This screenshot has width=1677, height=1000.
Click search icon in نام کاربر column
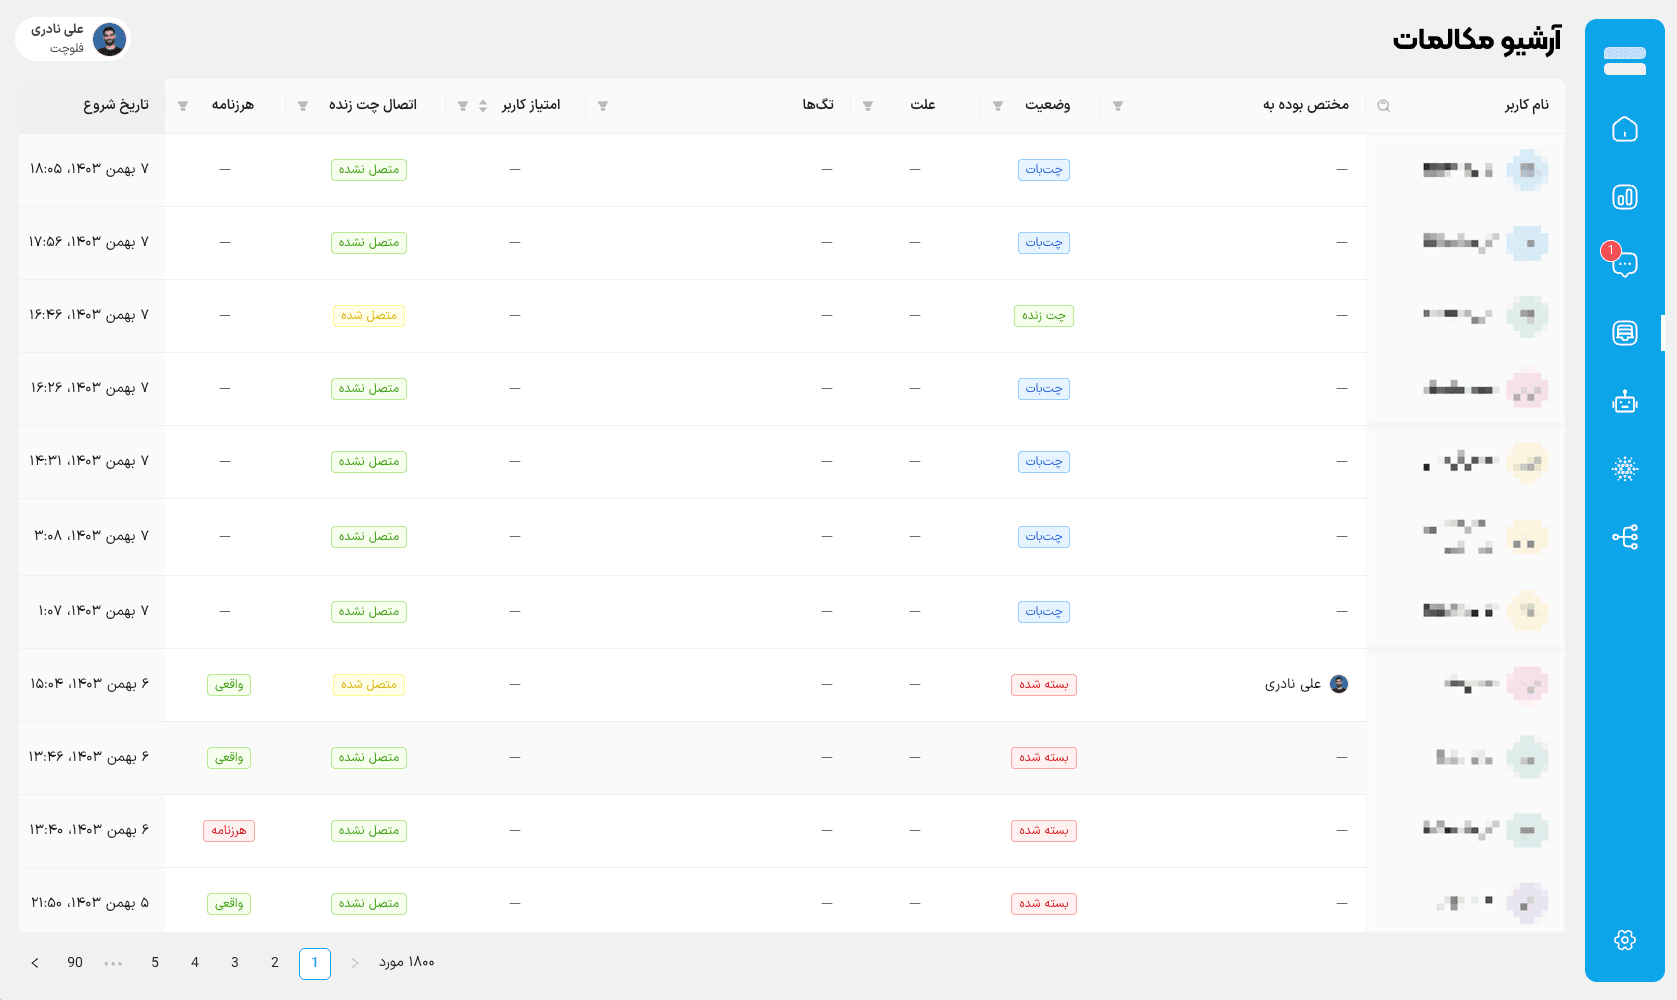tap(1383, 106)
